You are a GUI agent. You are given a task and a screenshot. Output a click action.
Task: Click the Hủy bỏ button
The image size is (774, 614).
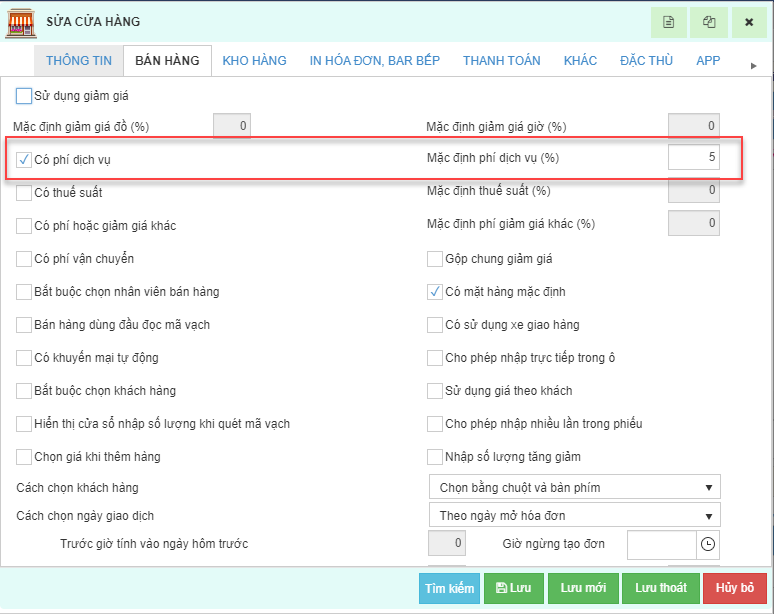click(734, 588)
